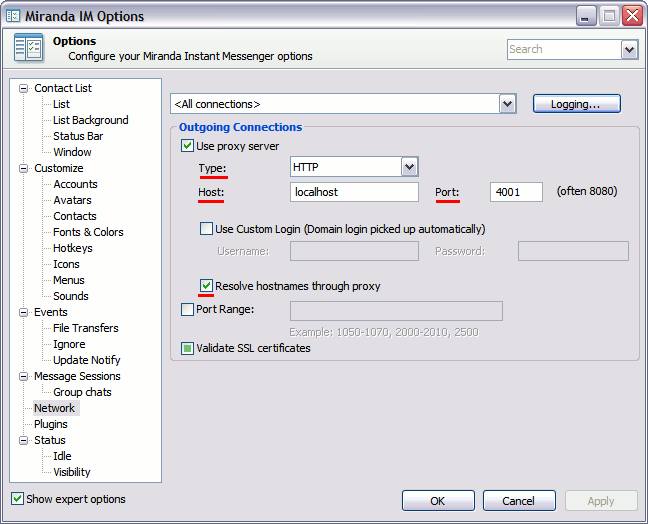The image size is (648, 524).
Task: Click the Logging... button
Action: pos(577,104)
